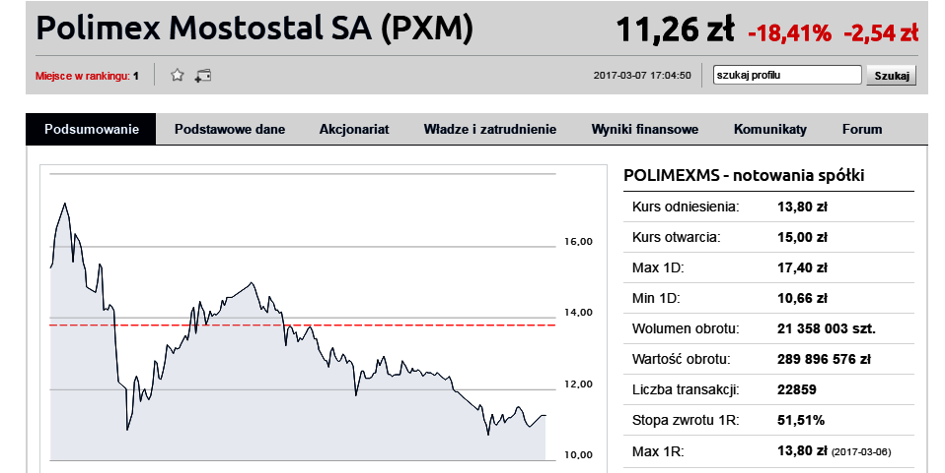Click the Max 1R date 2017-03-06
Screen dimensions: 945x473
click(x=861, y=452)
